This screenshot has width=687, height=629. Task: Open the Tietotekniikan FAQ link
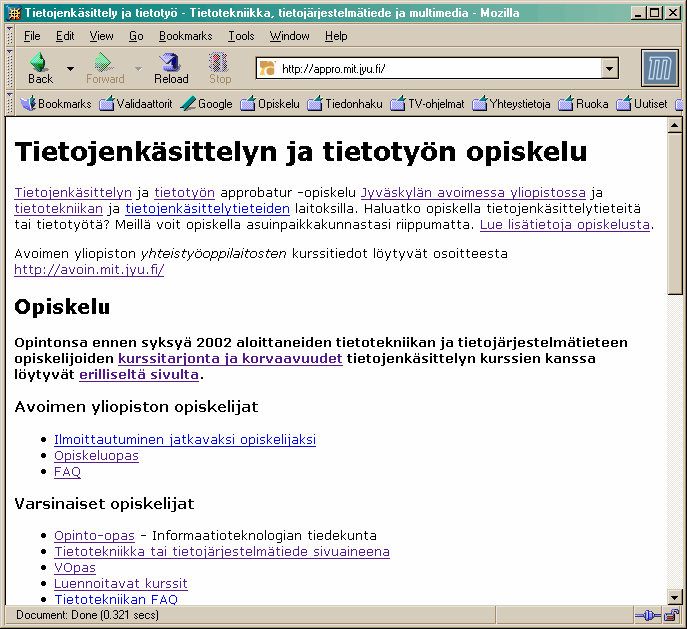pyautogui.click(x=116, y=599)
